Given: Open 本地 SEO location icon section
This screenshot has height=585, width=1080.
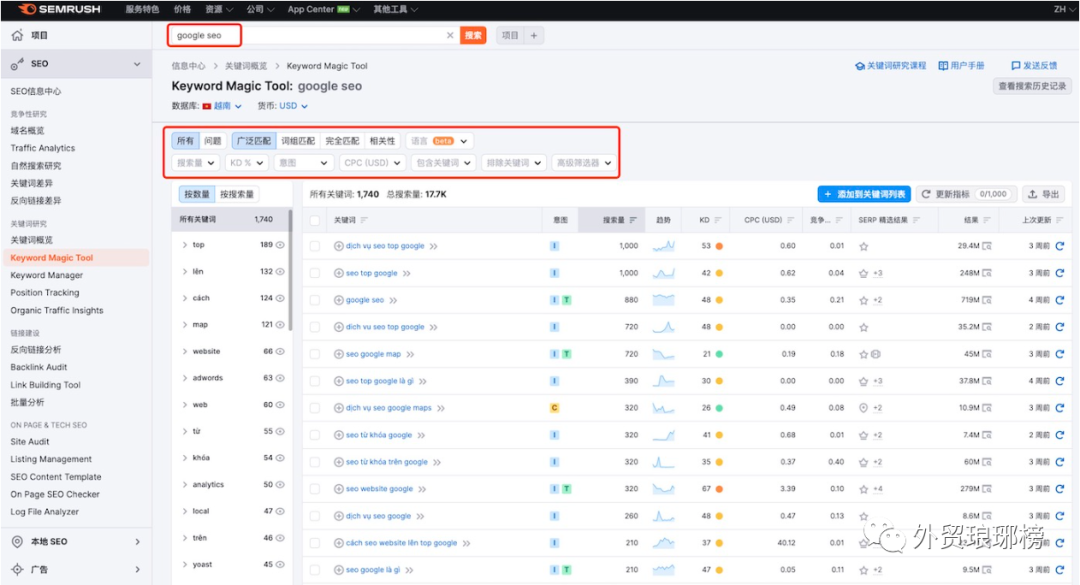Looking at the screenshot, I should tap(18, 542).
